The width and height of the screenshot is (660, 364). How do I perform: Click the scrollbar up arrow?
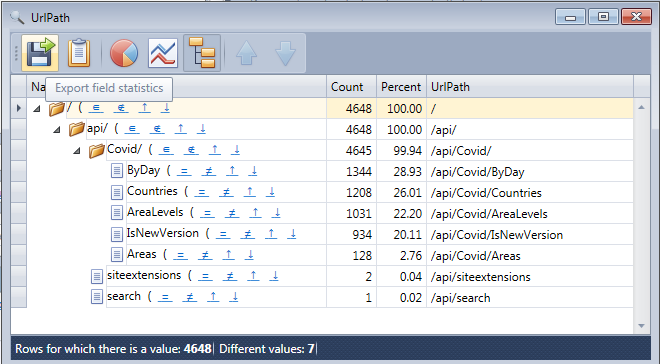click(x=641, y=107)
